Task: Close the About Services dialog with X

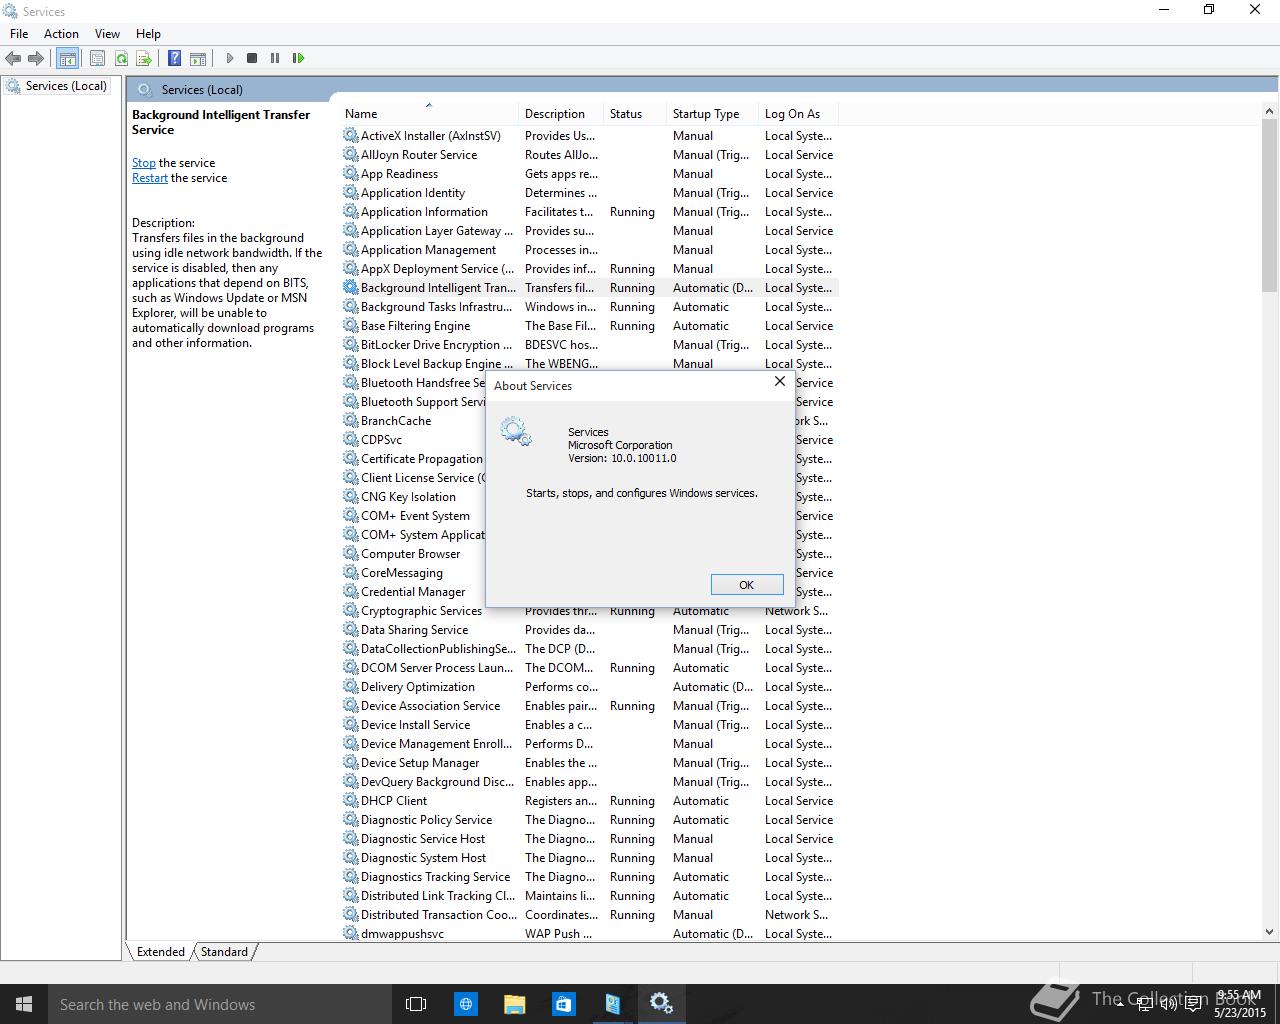Action: coord(780,382)
